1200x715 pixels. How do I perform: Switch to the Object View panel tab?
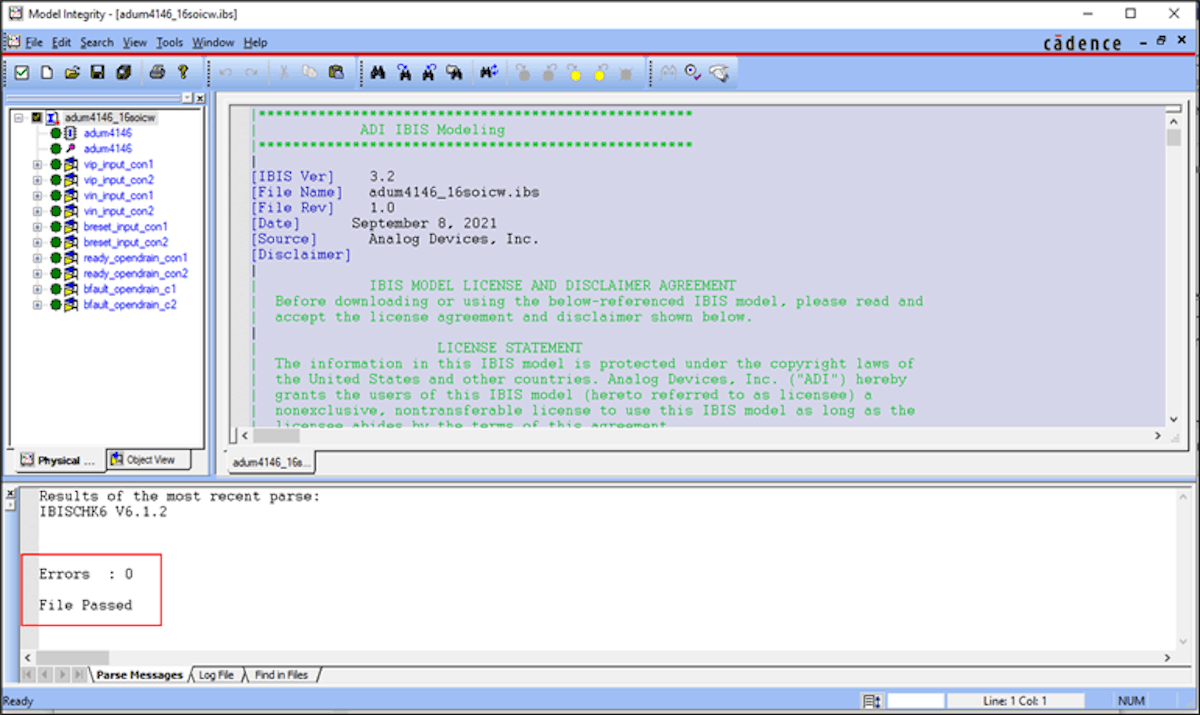tap(148, 459)
